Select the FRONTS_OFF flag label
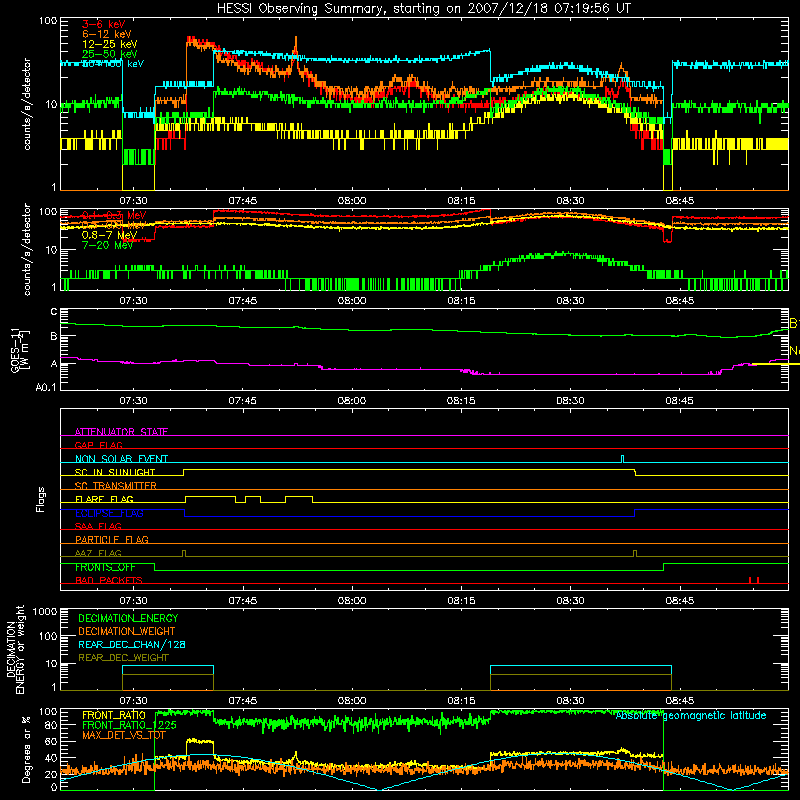Screen dimensions: 800x800 pos(105,567)
